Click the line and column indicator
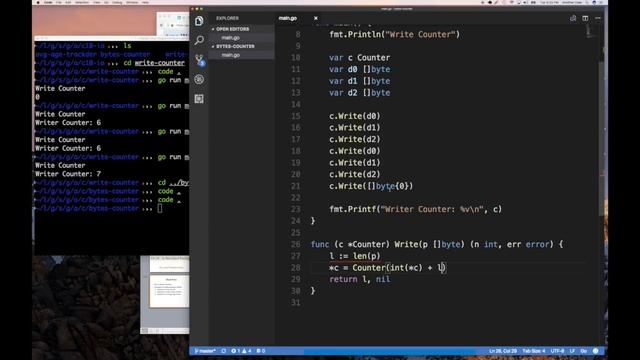 502,351
